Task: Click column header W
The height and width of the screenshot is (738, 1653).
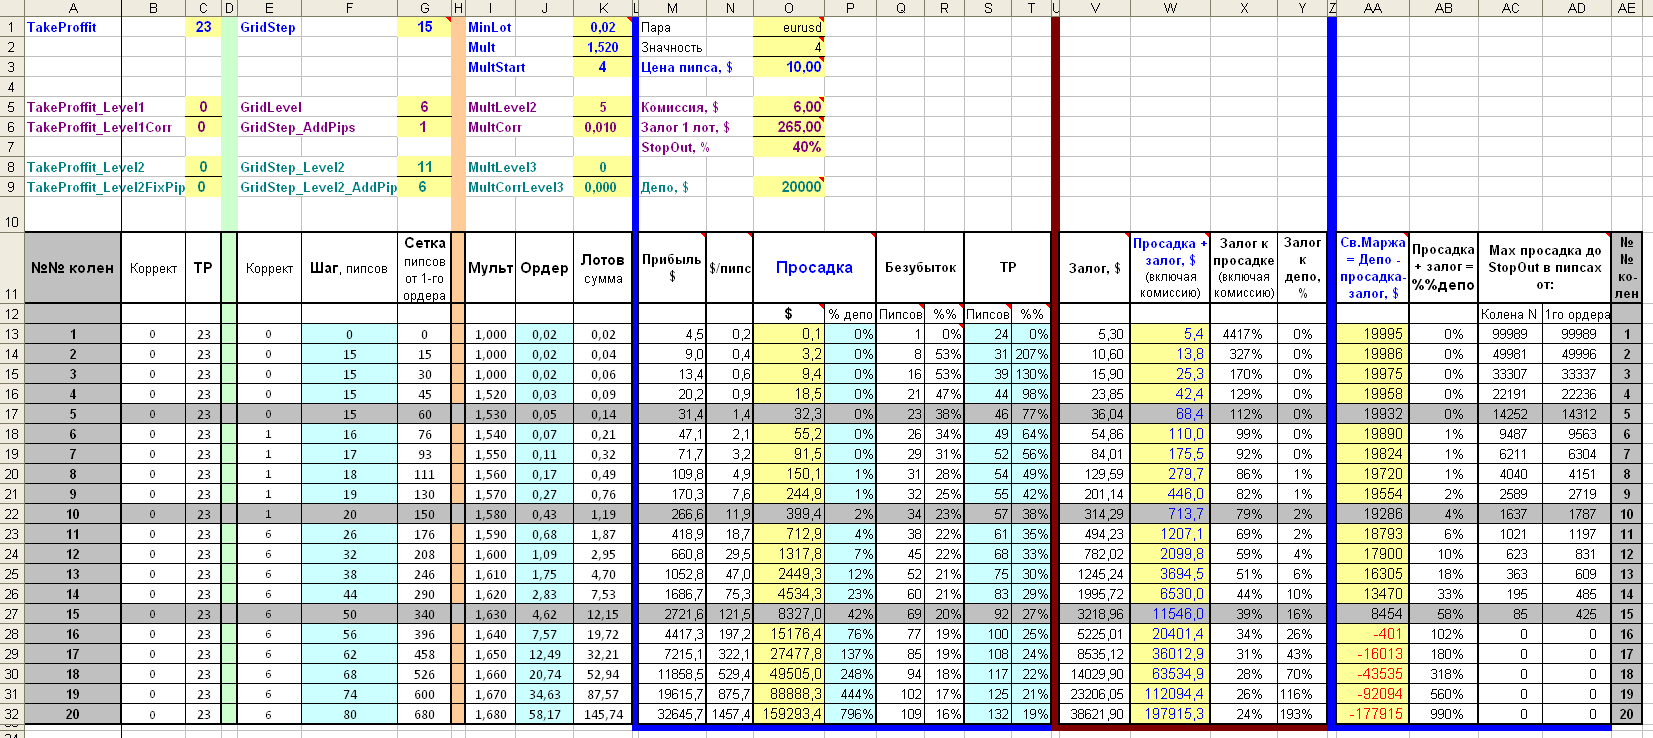Action: (x=1171, y=8)
